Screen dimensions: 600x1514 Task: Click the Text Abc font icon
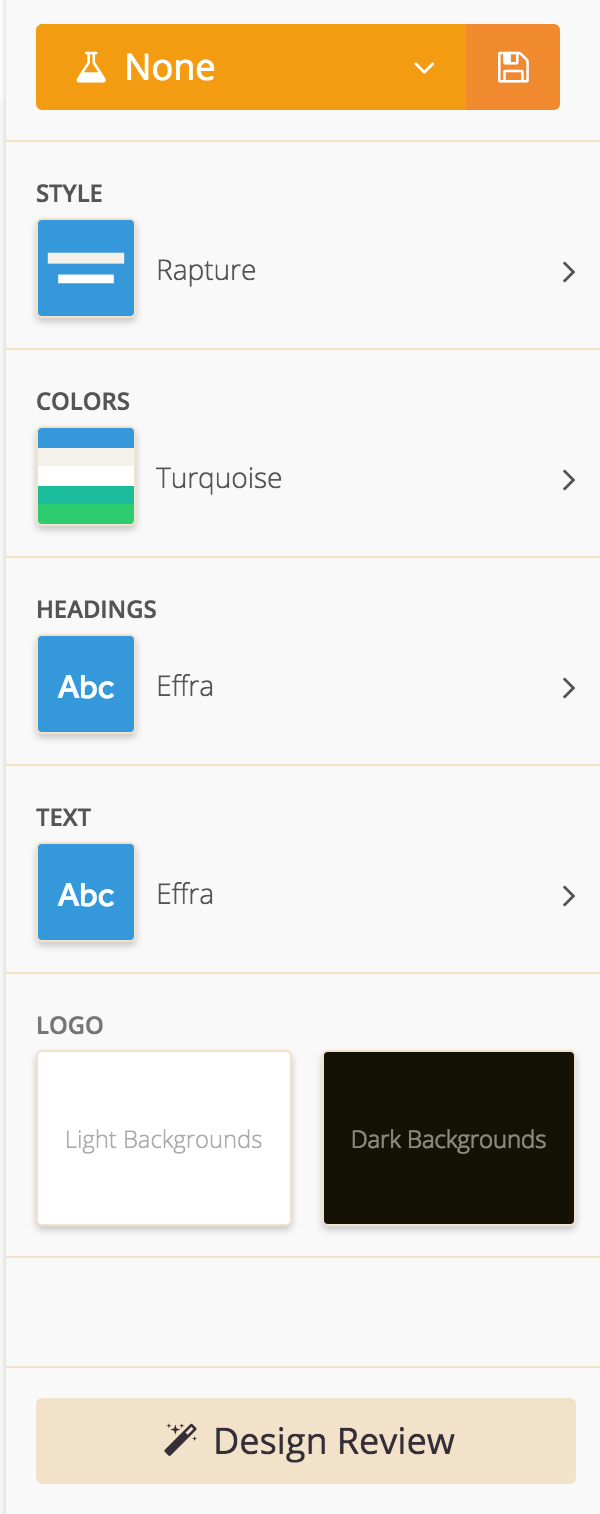(86, 893)
